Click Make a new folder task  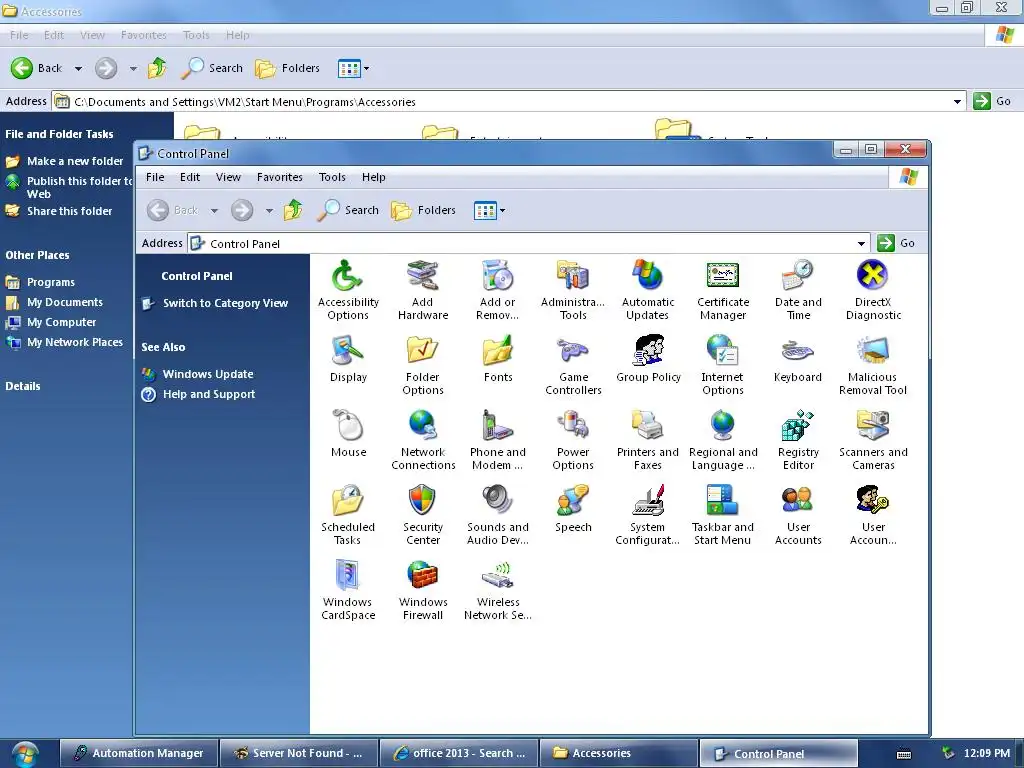(75, 161)
